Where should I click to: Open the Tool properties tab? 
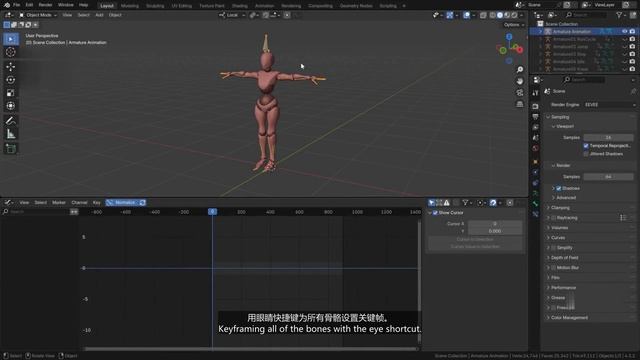tap(536, 93)
